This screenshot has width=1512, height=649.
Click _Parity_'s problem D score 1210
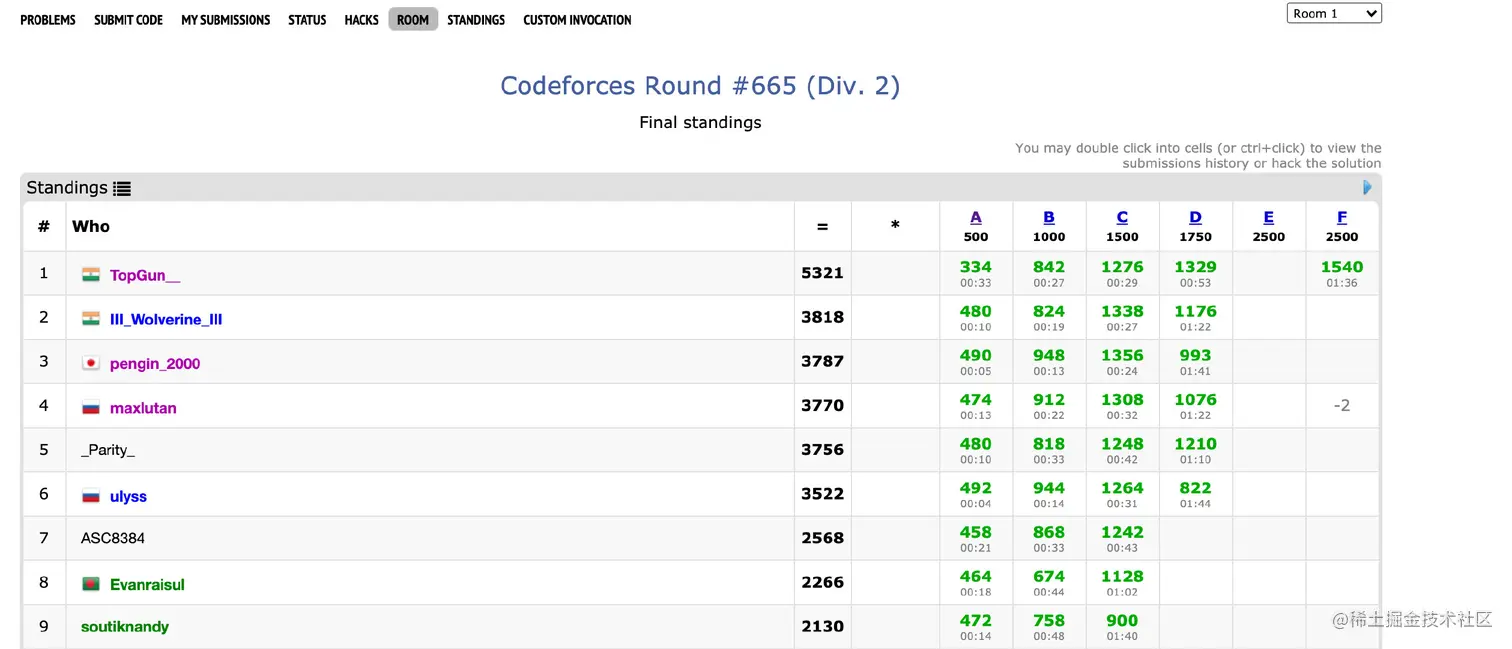[1195, 444]
